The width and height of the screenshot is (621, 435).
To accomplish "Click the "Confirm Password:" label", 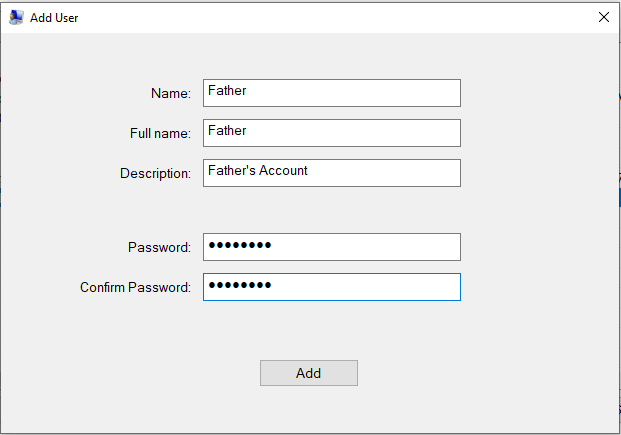I will (x=135, y=287).
